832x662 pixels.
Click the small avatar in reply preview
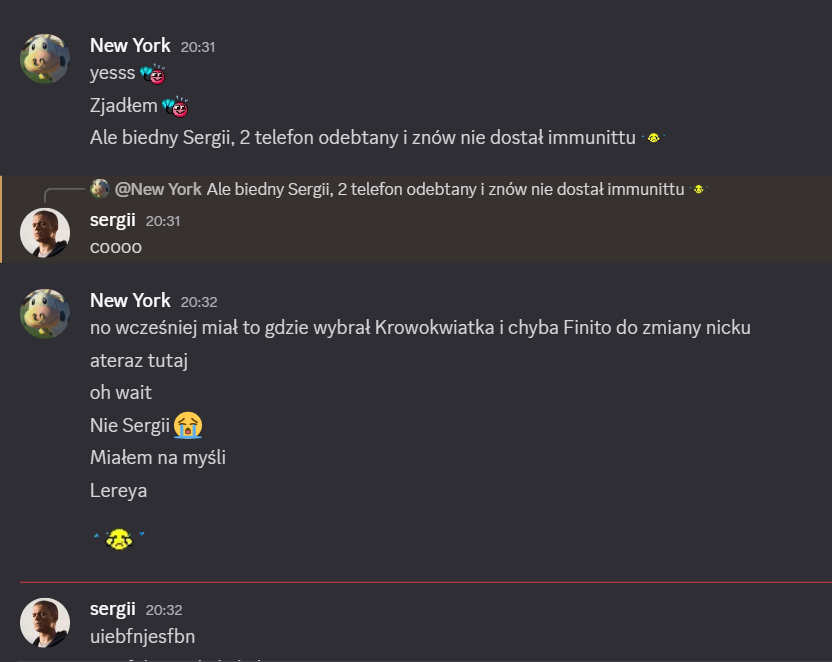pos(99,189)
